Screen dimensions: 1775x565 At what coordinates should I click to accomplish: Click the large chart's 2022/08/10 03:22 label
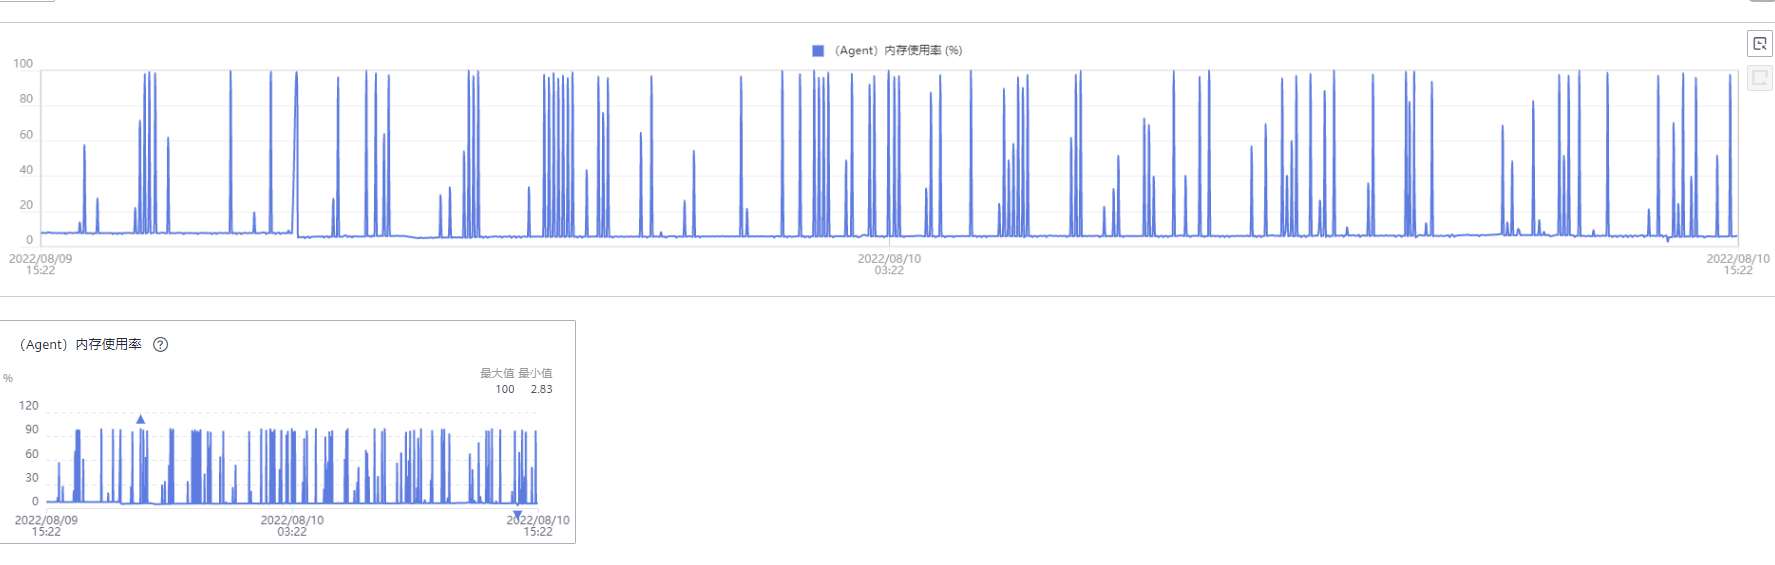889,264
